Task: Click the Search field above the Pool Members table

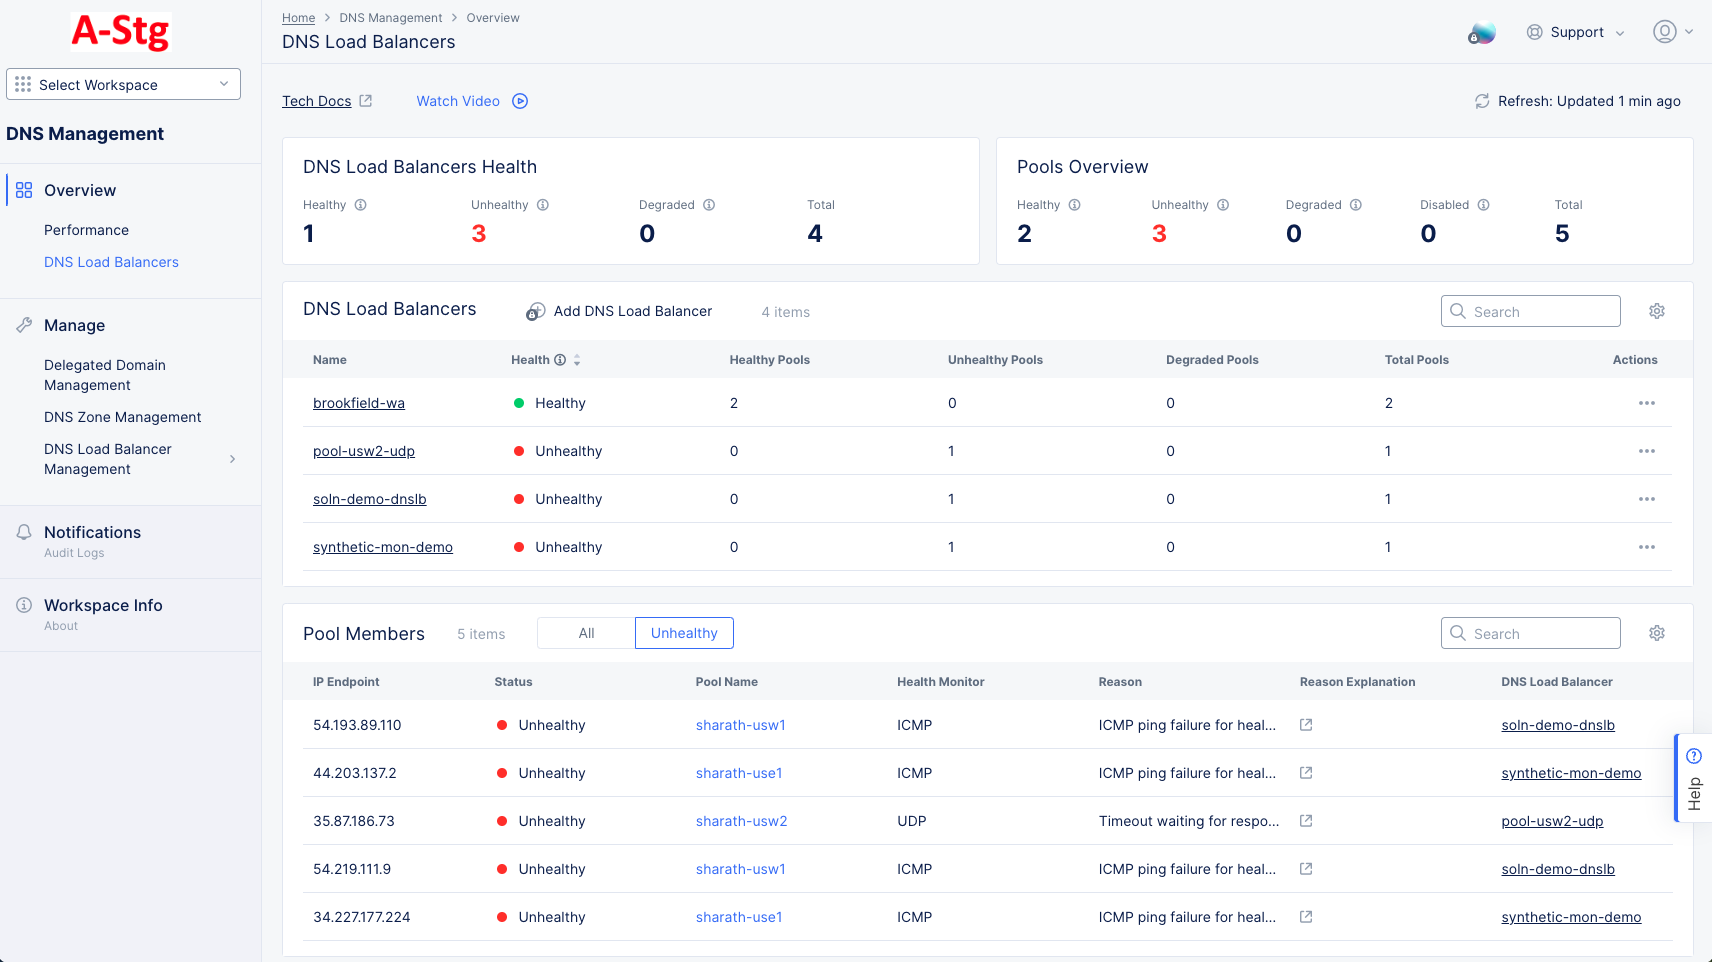Action: tap(1530, 632)
